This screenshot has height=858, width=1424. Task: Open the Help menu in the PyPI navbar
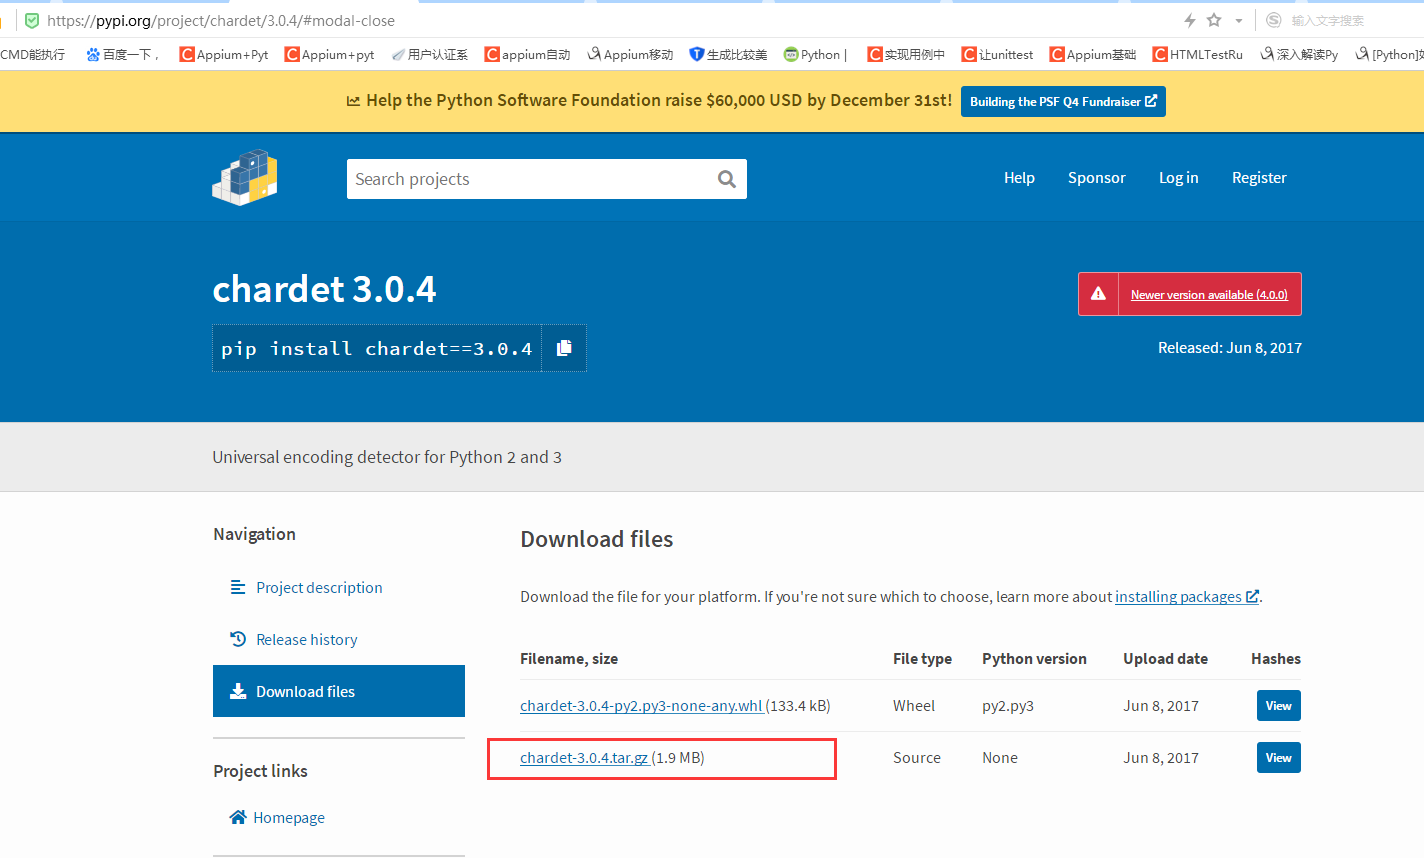pos(1019,177)
